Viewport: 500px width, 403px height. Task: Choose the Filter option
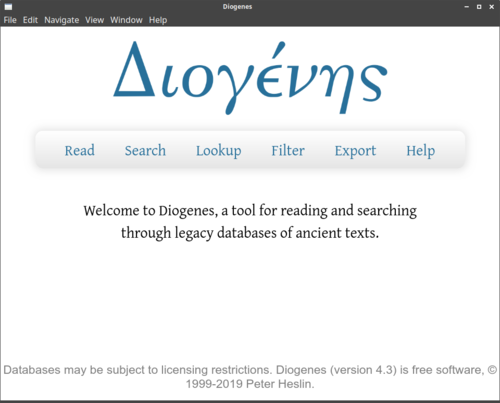pyautogui.click(x=288, y=150)
